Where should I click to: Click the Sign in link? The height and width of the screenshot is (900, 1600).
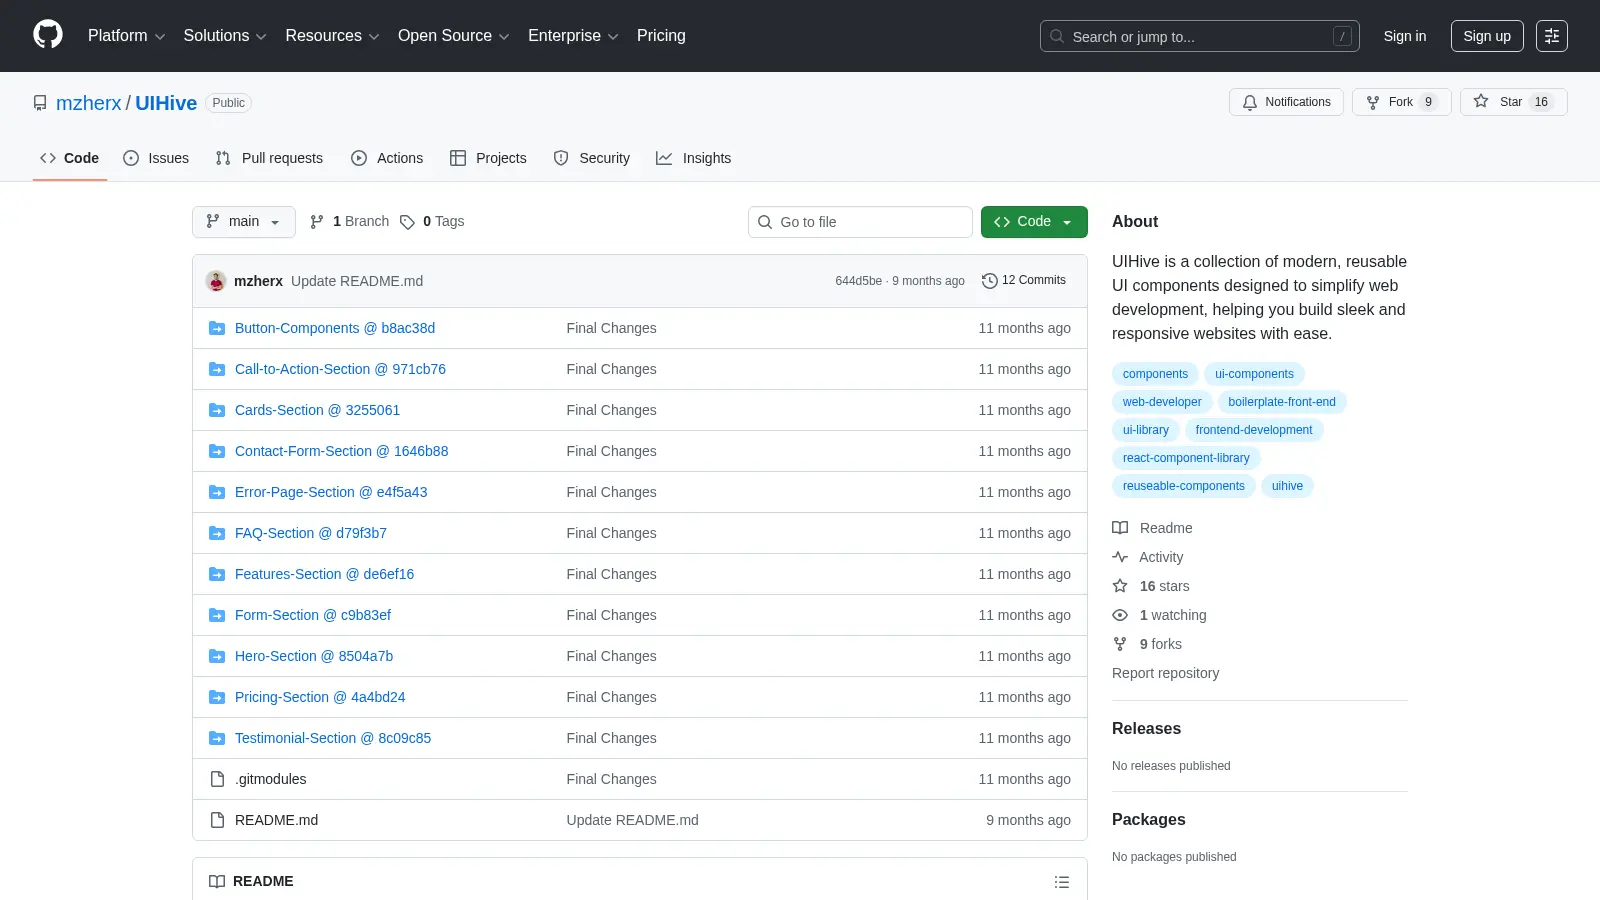click(1405, 36)
